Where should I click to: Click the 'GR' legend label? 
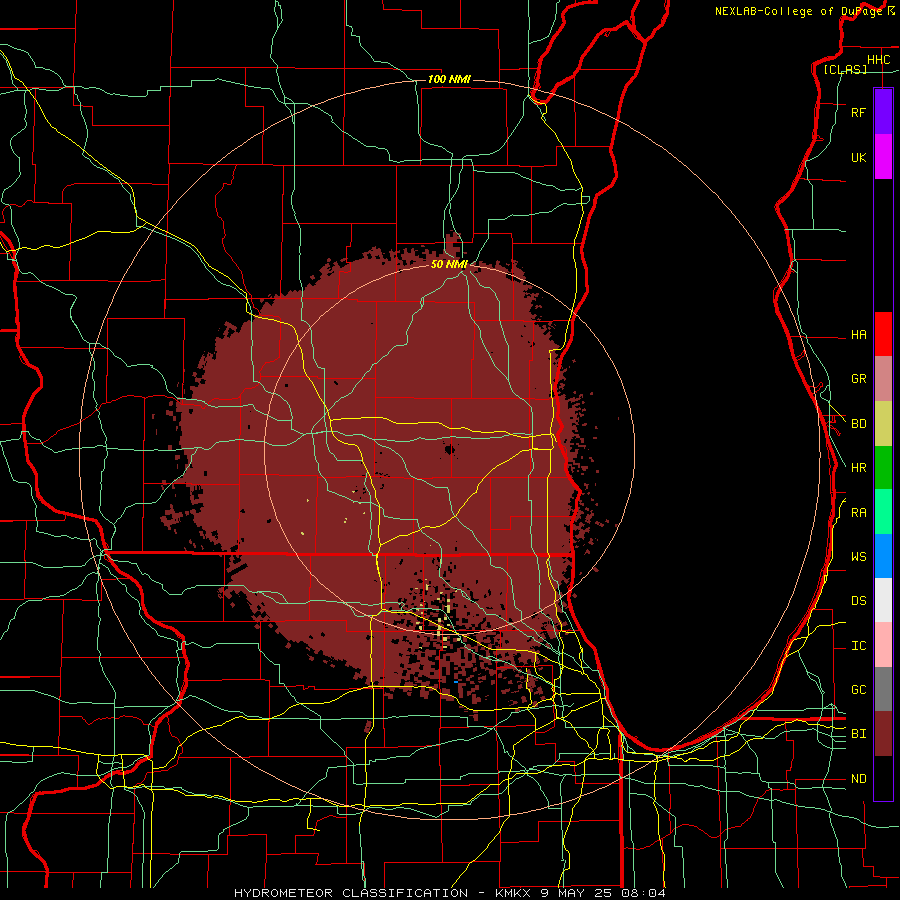tap(858, 379)
